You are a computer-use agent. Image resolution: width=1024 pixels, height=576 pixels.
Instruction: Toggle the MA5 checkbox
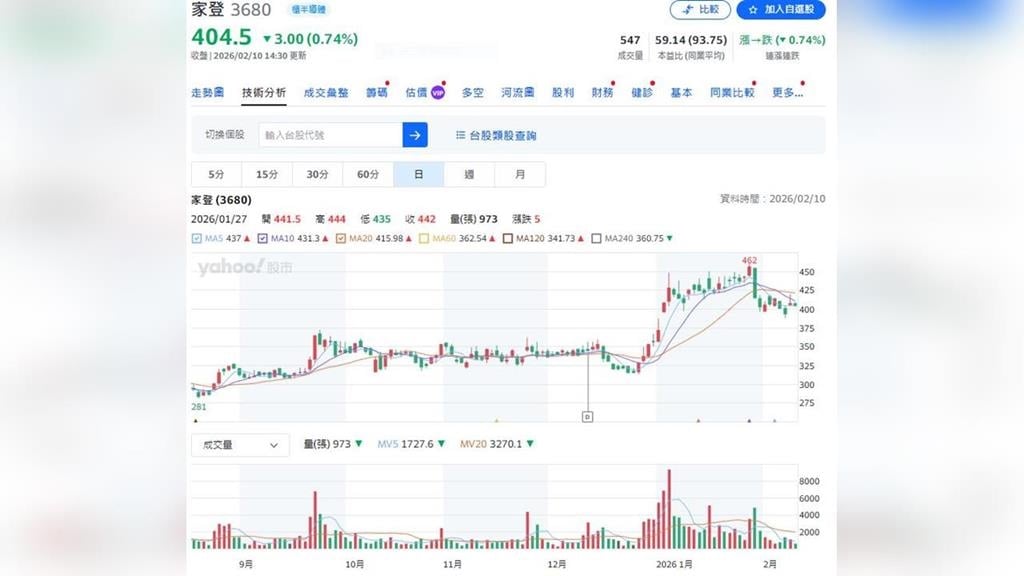pos(197,239)
